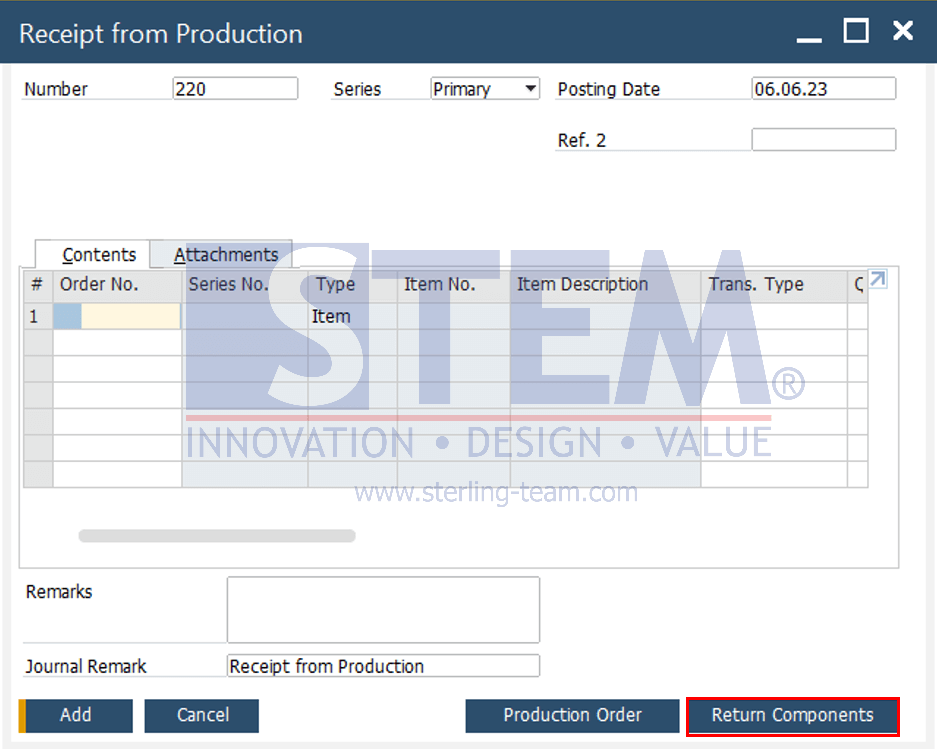Click the Cancel button
Viewport: 937px width, 749px height.
click(202, 716)
